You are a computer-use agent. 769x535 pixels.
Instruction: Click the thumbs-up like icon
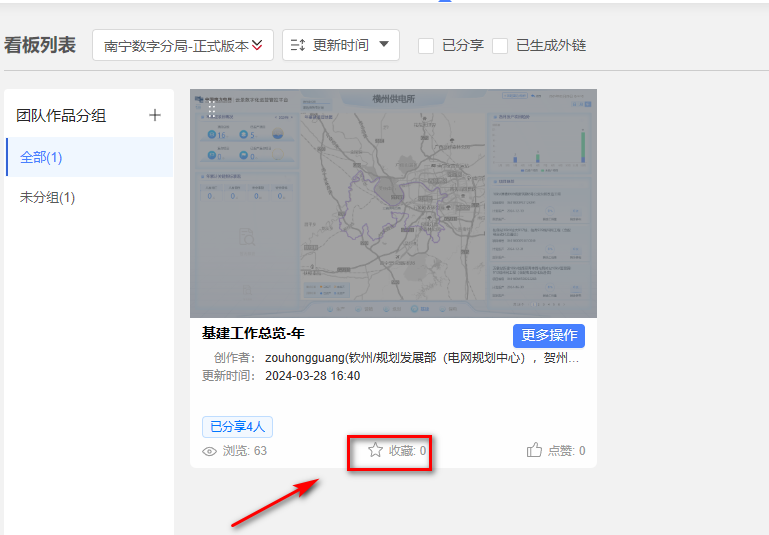[x=534, y=450]
